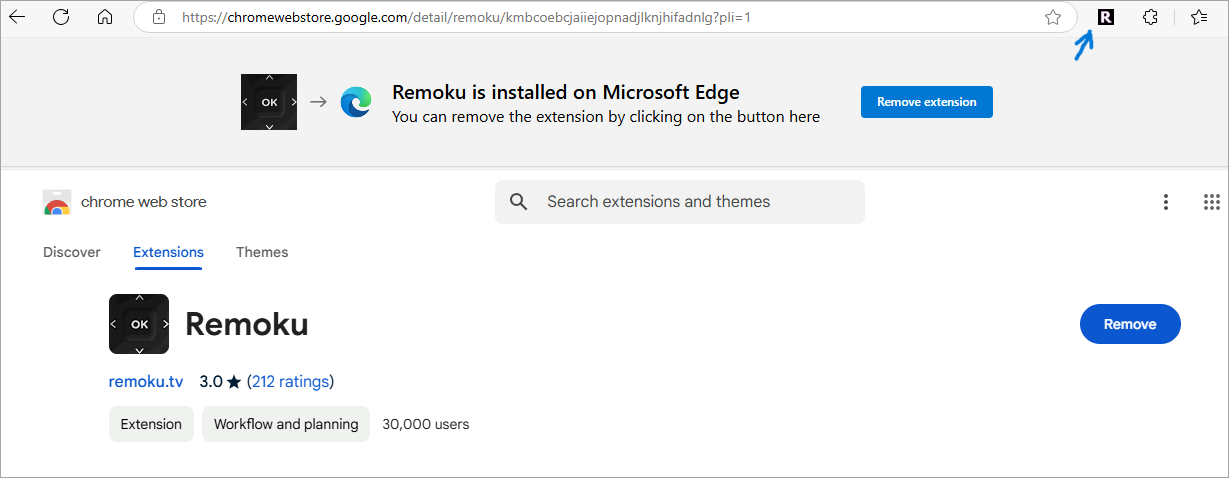
Task: Click the search magnifier icon
Action: (x=518, y=202)
